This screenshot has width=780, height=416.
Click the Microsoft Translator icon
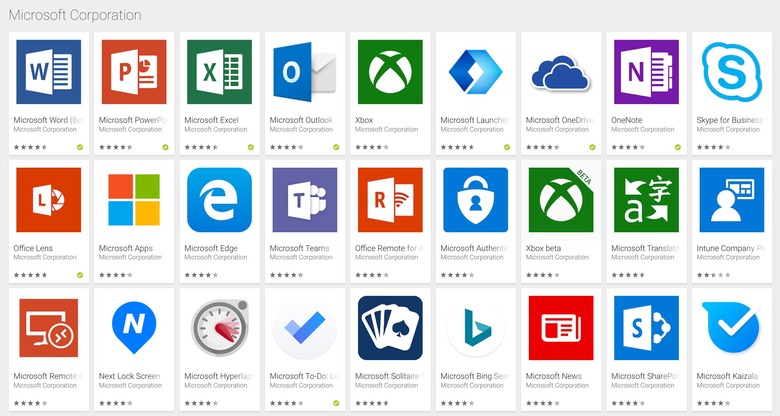(646, 200)
